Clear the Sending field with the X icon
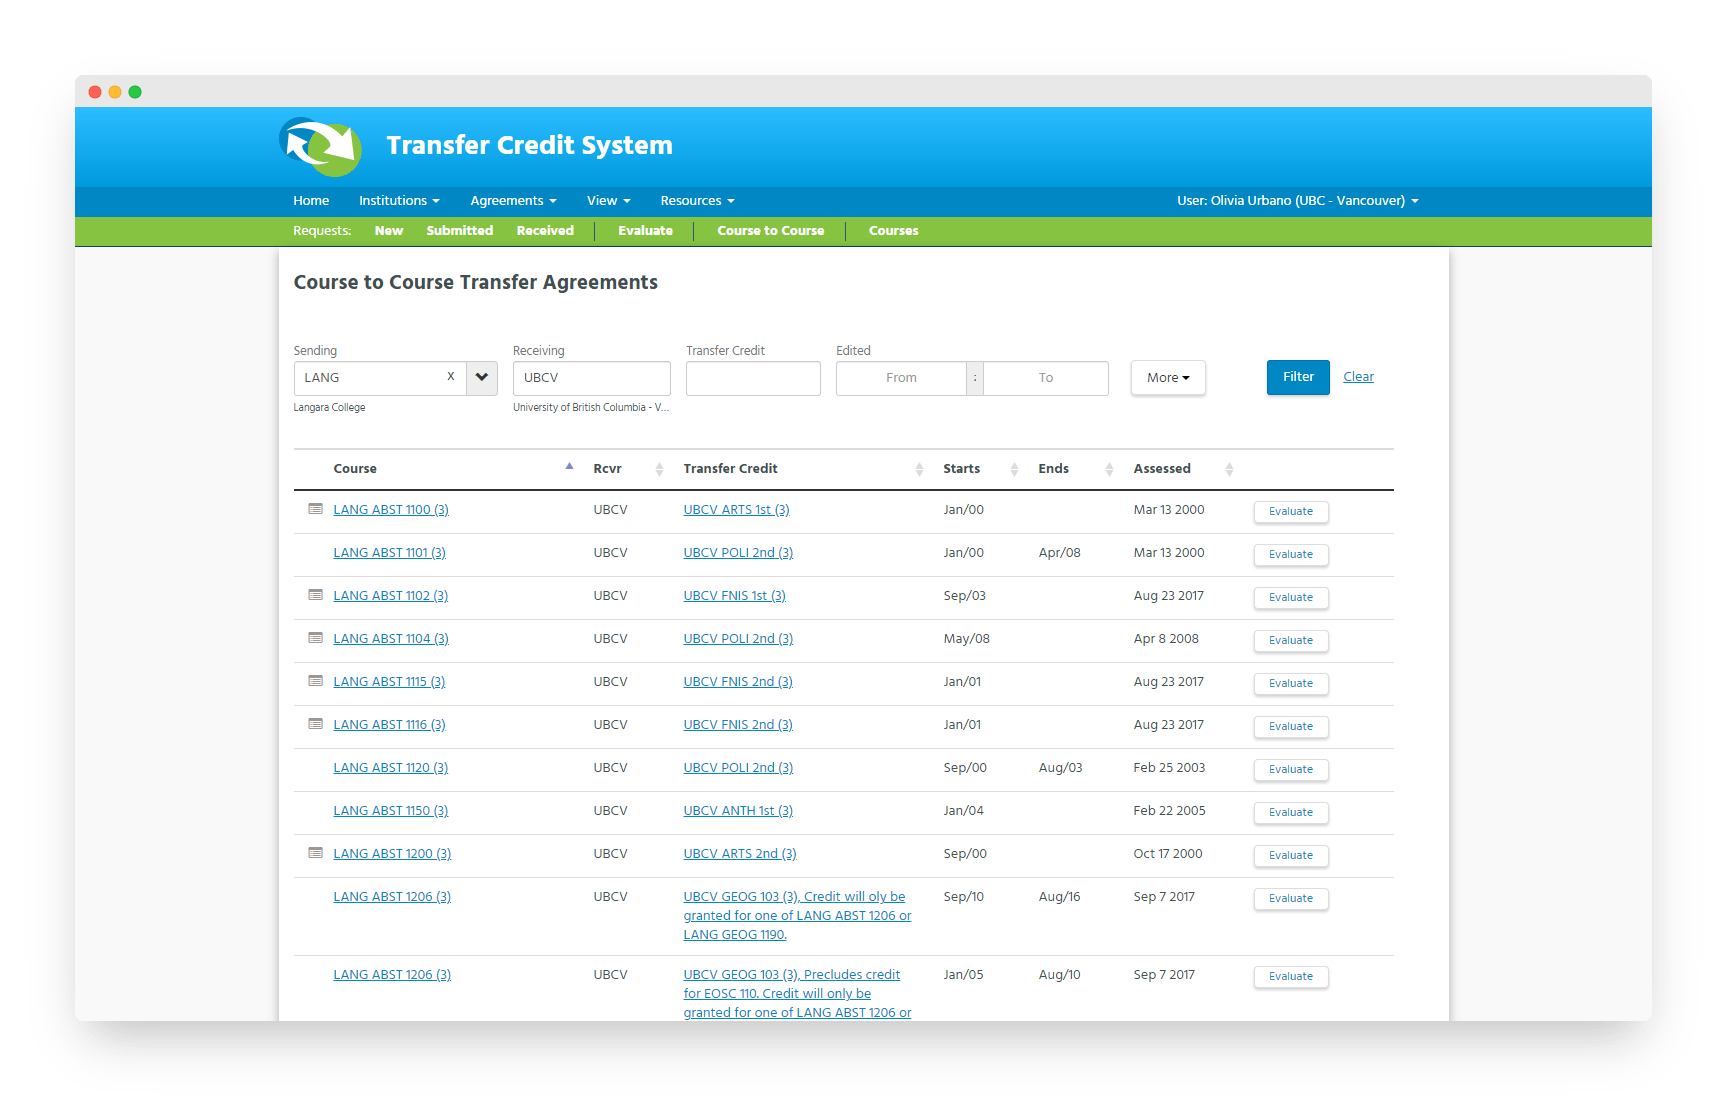 point(451,377)
